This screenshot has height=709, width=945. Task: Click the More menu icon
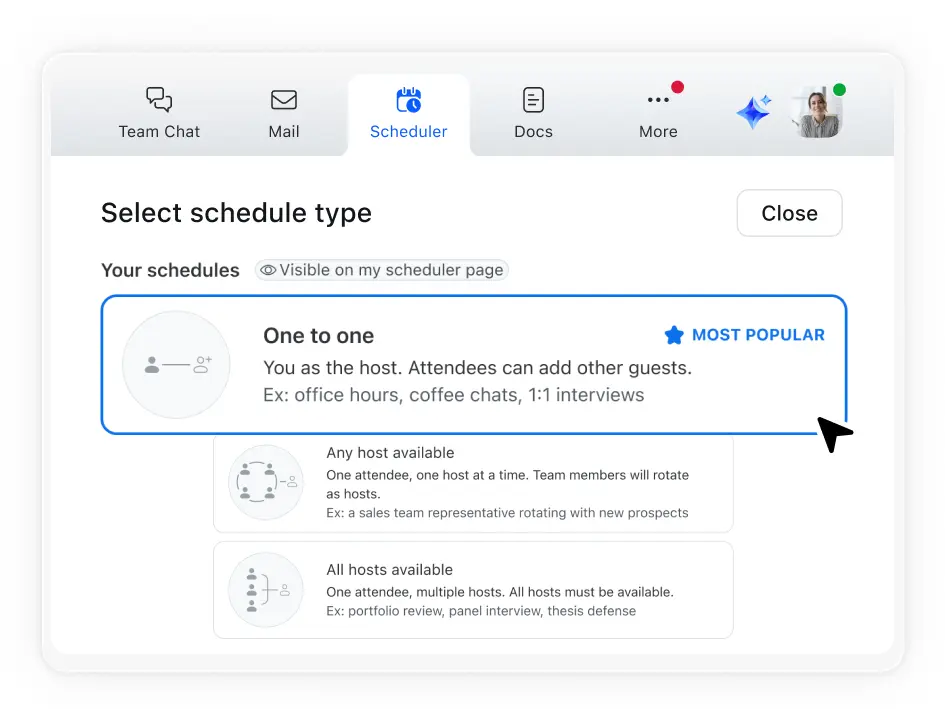point(658,100)
